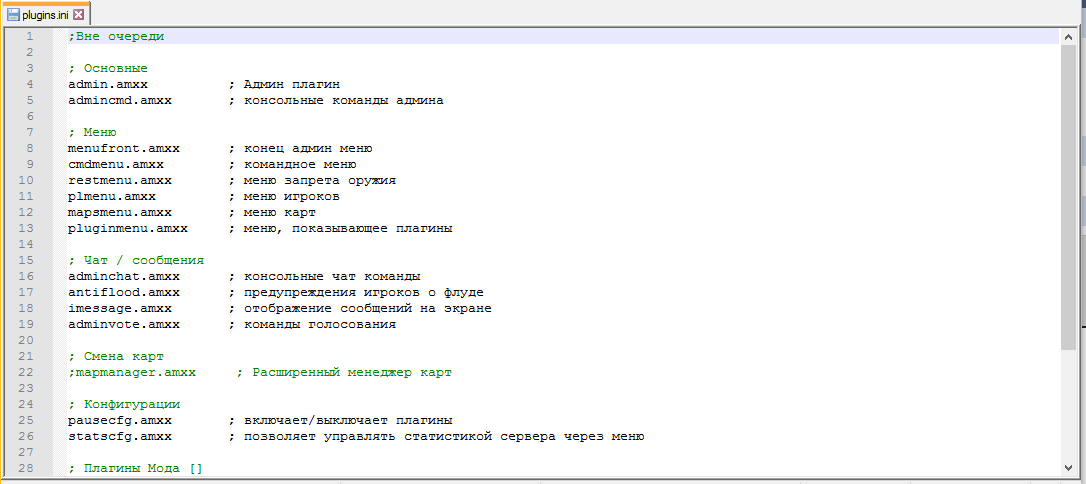Click the vertical scrollbar thumb

coord(1068,197)
